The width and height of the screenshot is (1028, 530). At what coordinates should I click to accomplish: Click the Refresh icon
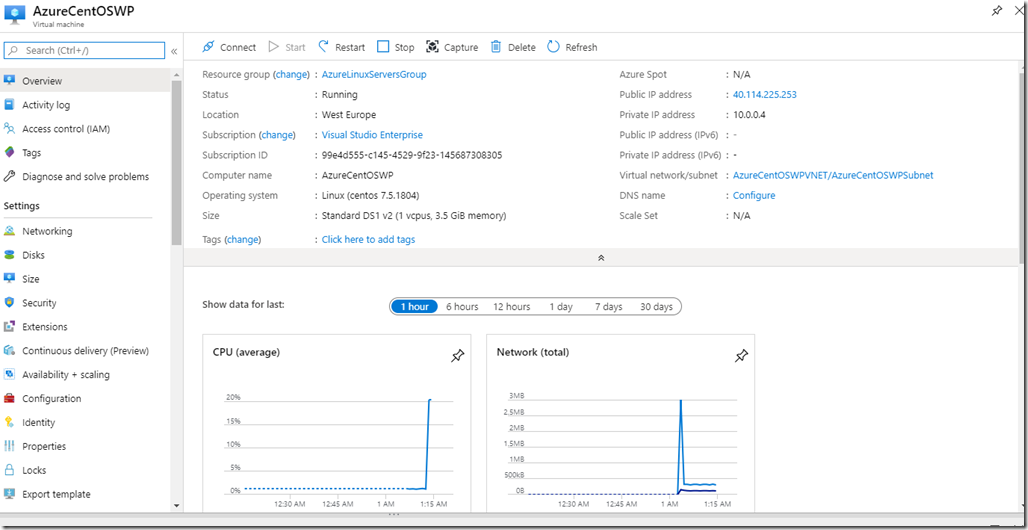tap(553, 47)
